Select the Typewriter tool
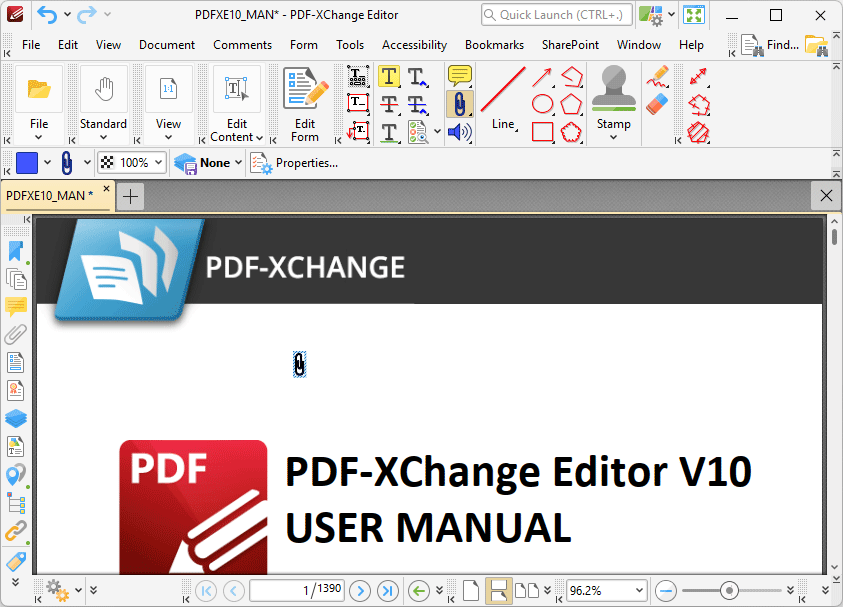The height and width of the screenshot is (607, 843). point(358,76)
